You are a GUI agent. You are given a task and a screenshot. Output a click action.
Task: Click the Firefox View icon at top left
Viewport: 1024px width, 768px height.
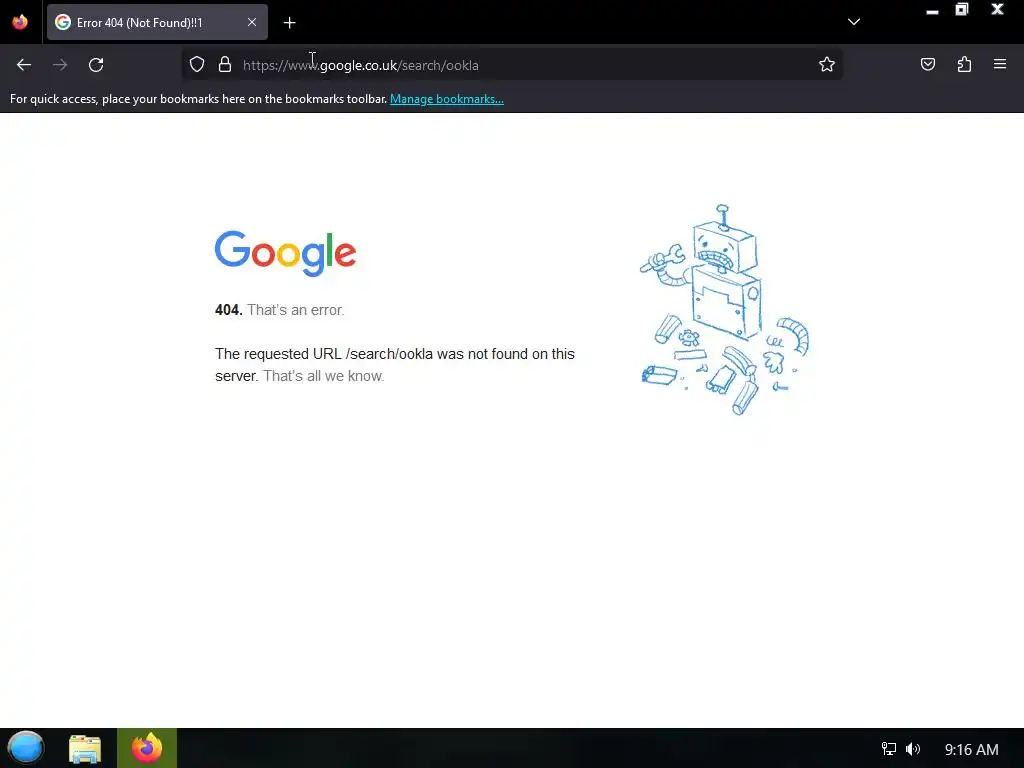pos(20,22)
